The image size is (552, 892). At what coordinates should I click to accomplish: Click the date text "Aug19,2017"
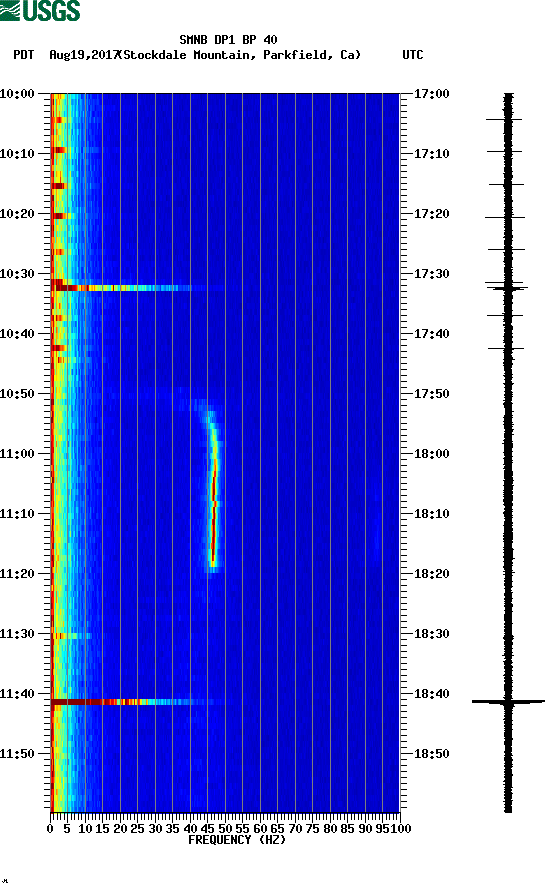83,55
